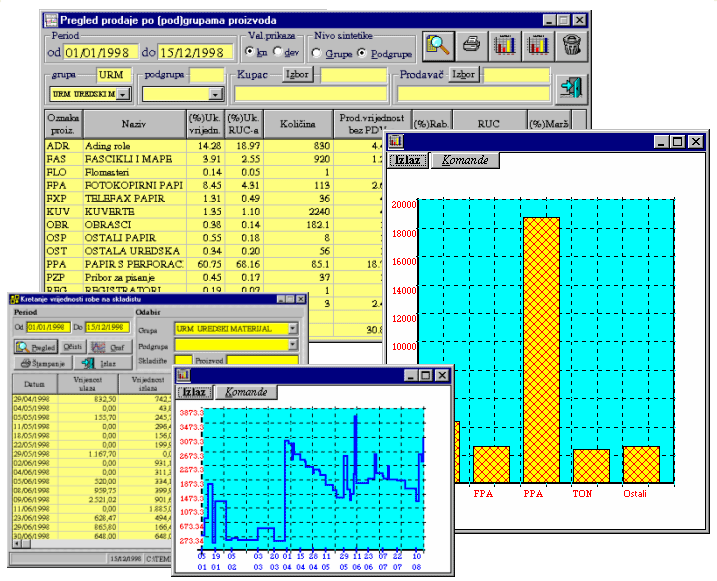Screen dimensions: 717x581
Task: Click Izlaz menu in line chart window
Action: coord(194,392)
